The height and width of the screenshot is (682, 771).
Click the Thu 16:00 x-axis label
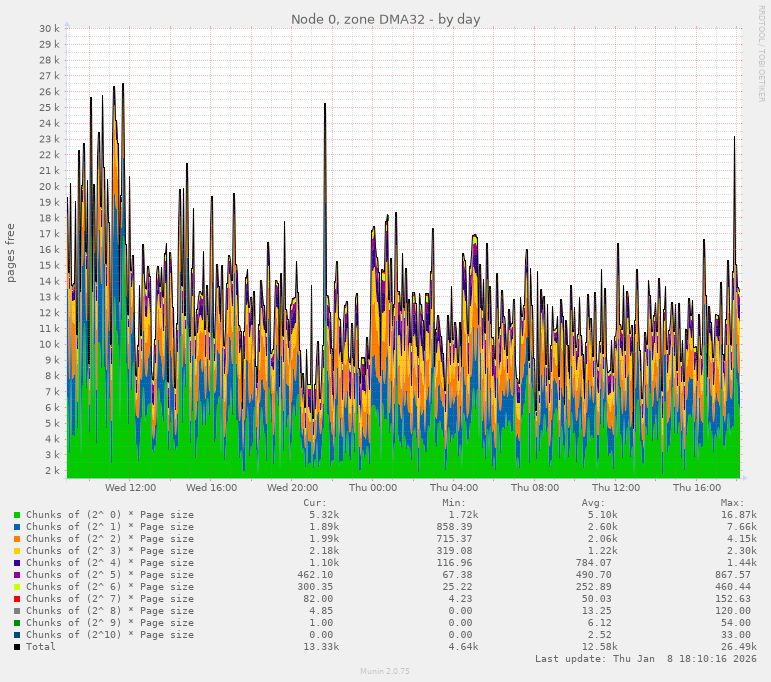(x=697, y=488)
